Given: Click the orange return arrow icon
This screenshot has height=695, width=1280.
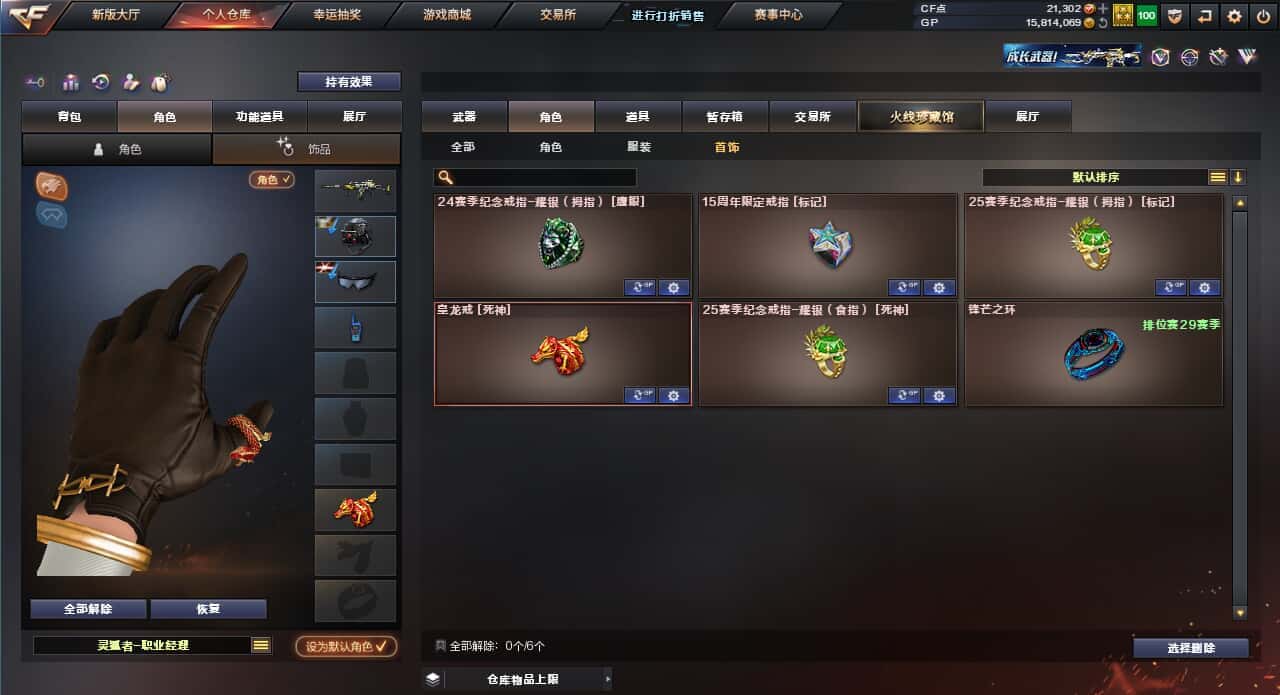Looking at the screenshot, I should pos(1206,16).
